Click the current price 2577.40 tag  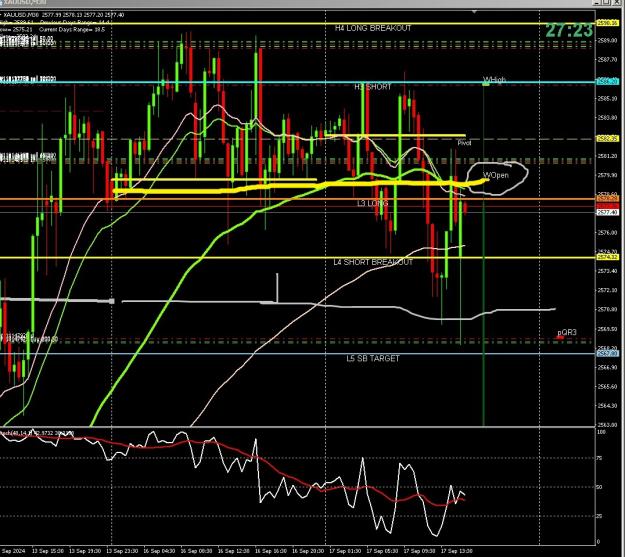tap(608, 213)
